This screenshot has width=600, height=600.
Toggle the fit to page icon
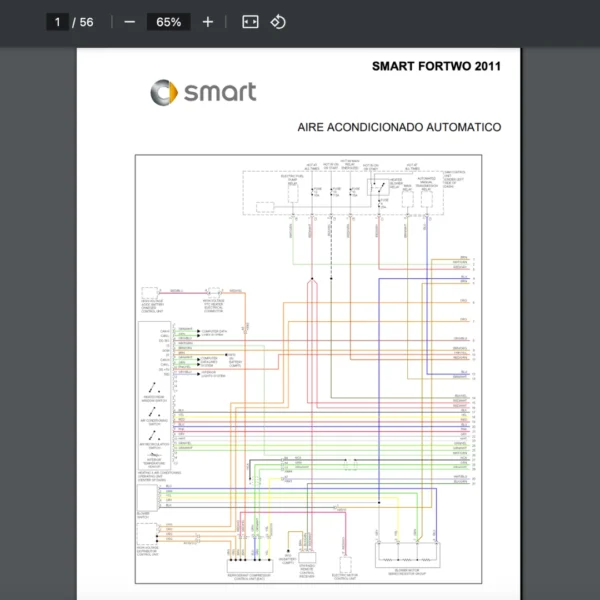(x=250, y=22)
